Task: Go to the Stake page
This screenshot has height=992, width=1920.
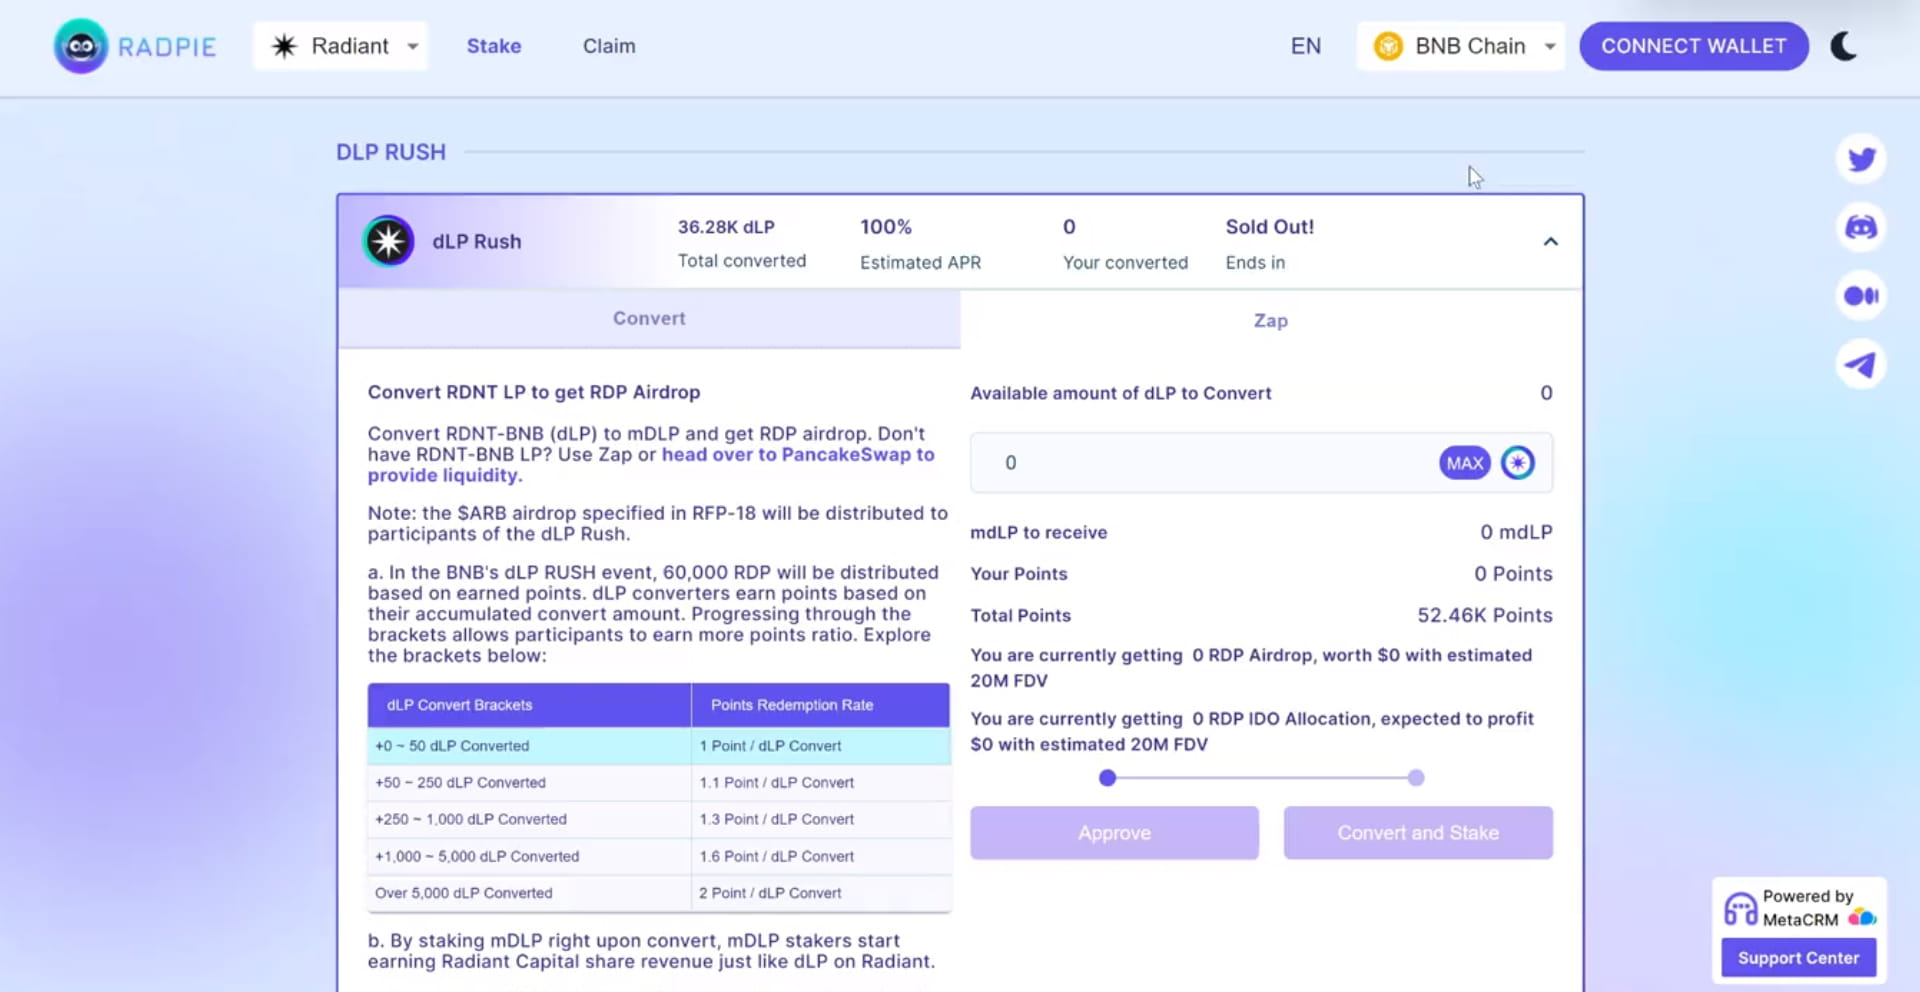Action: [x=494, y=46]
